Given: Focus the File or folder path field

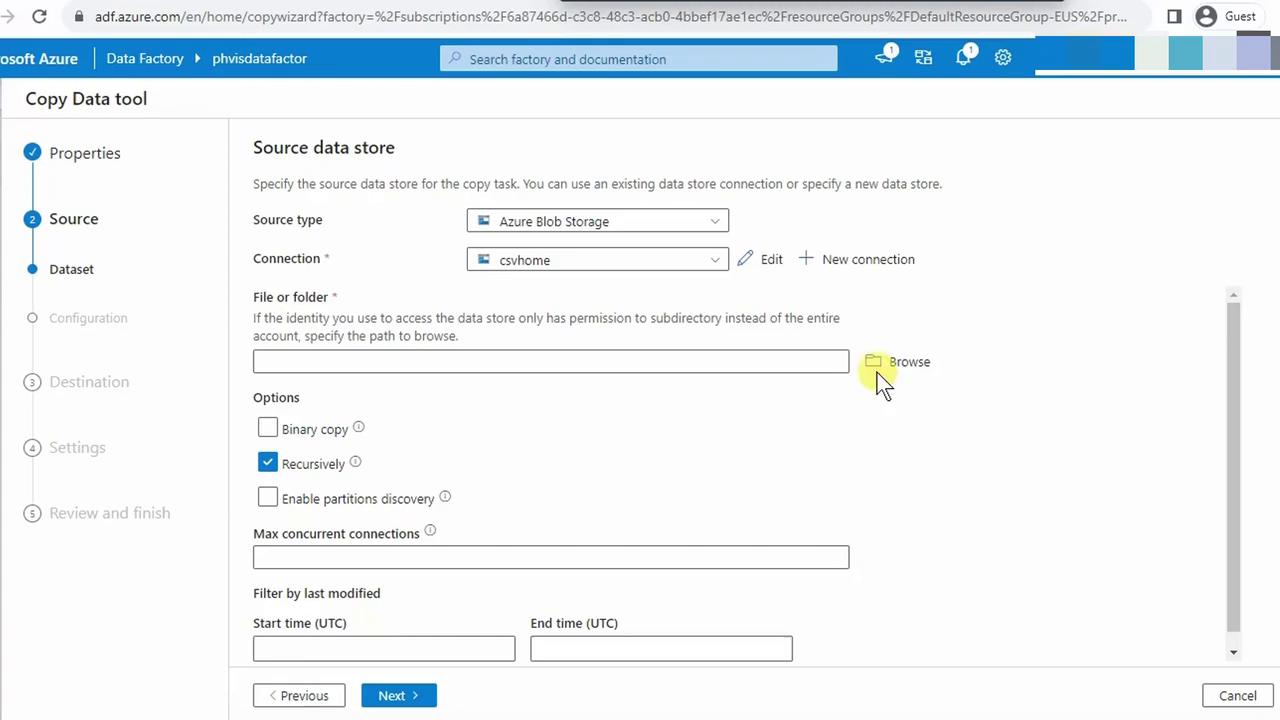Looking at the screenshot, I should click(550, 361).
